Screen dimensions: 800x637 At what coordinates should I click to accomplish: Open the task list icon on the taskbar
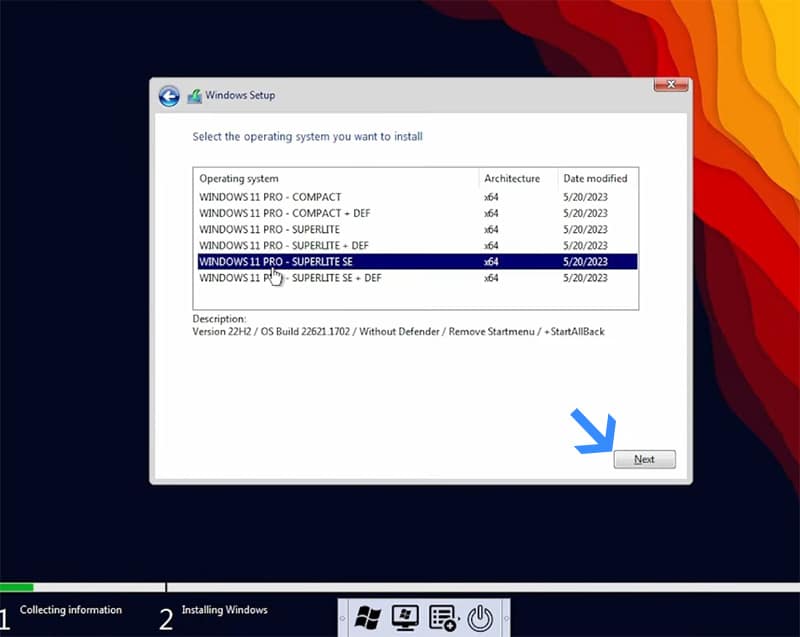(x=443, y=616)
